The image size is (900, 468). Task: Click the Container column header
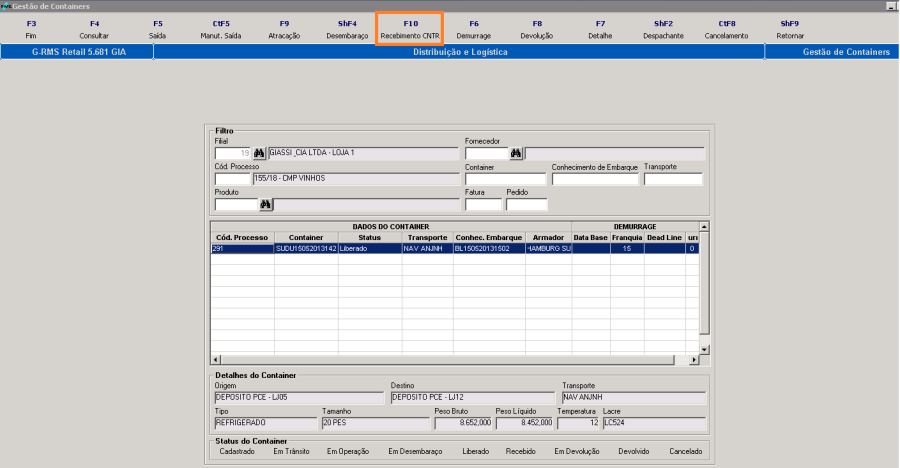307,238
